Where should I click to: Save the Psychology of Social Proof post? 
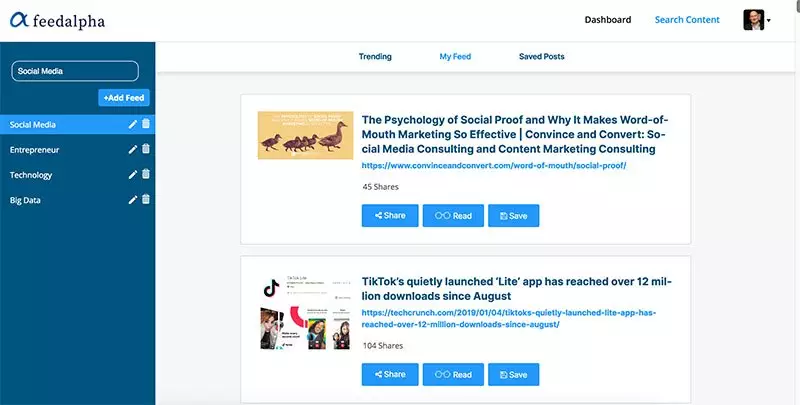[x=513, y=216]
